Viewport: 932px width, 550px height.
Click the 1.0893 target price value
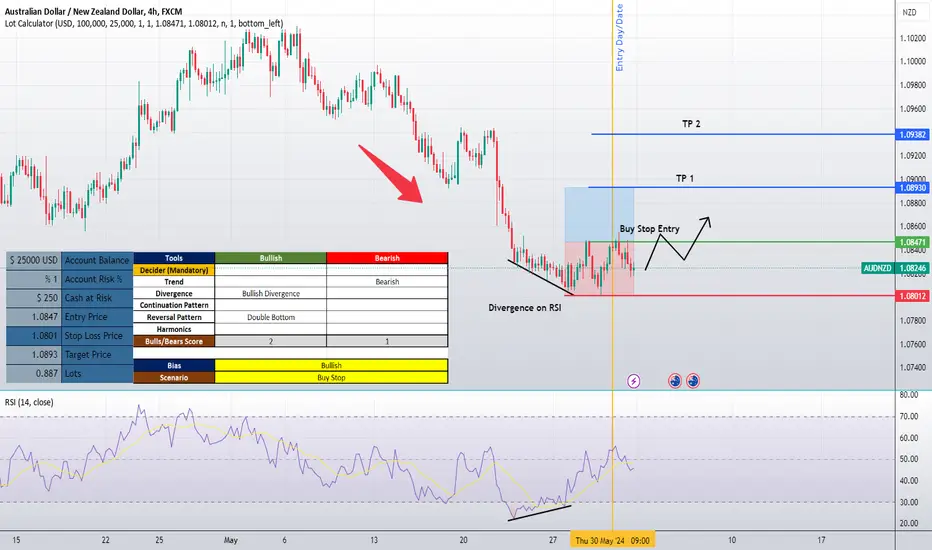click(x=33, y=355)
